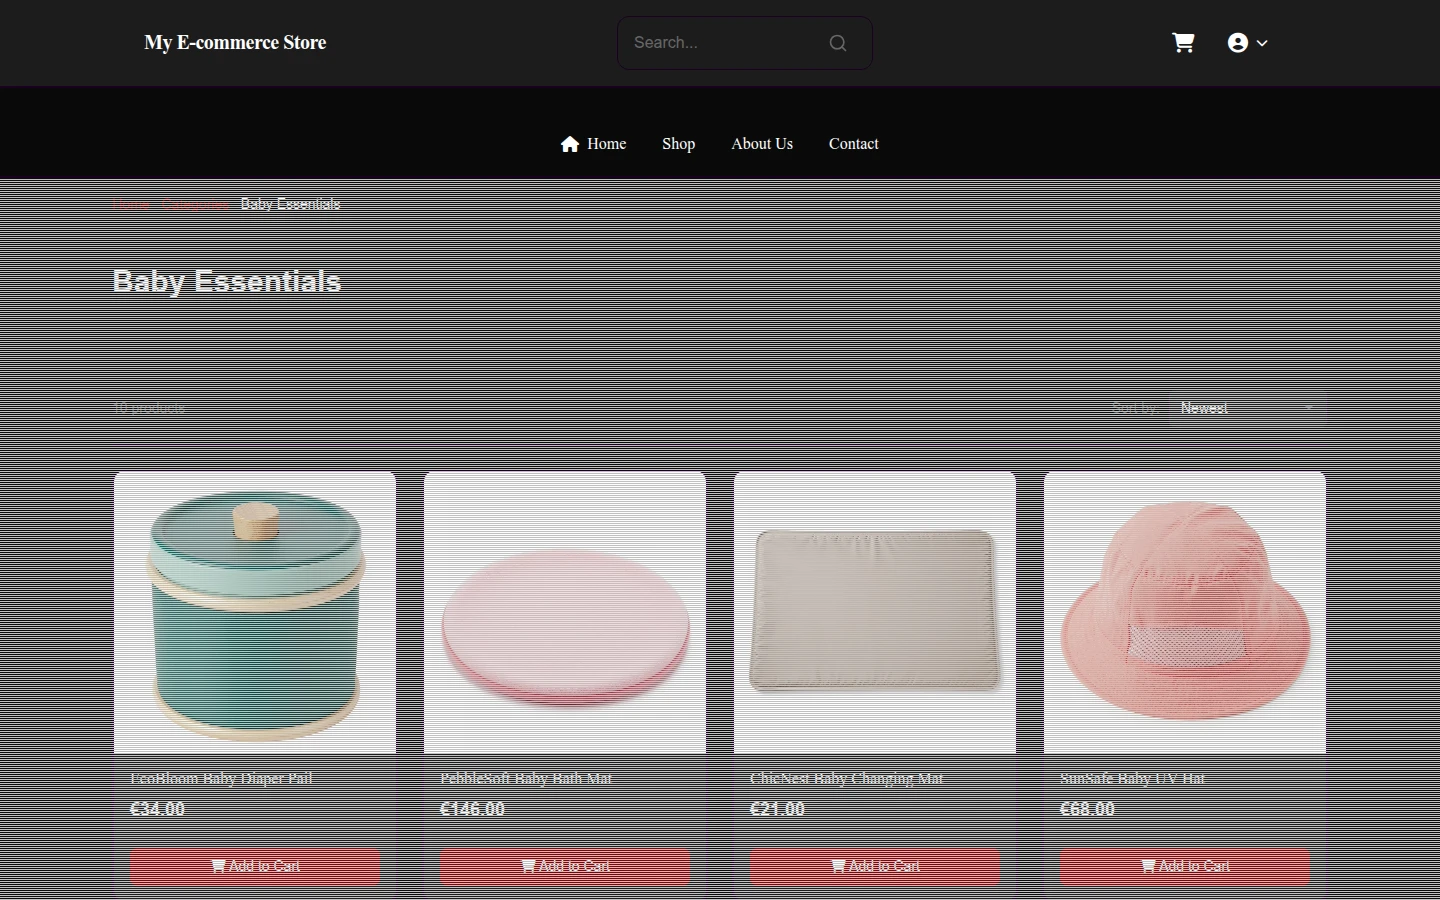Click the Baby Essentials breadcrumb text
This screenshot has width=1440, height=900.
[290, 204]
